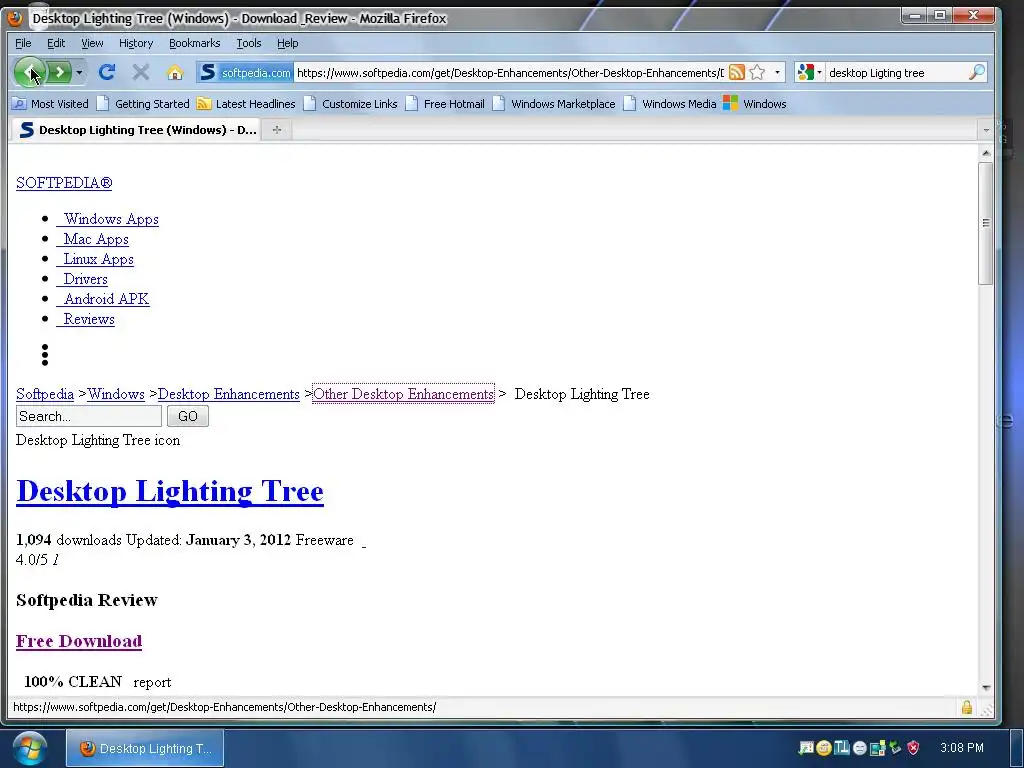Open the Free Hotmail bookmark

445,104
